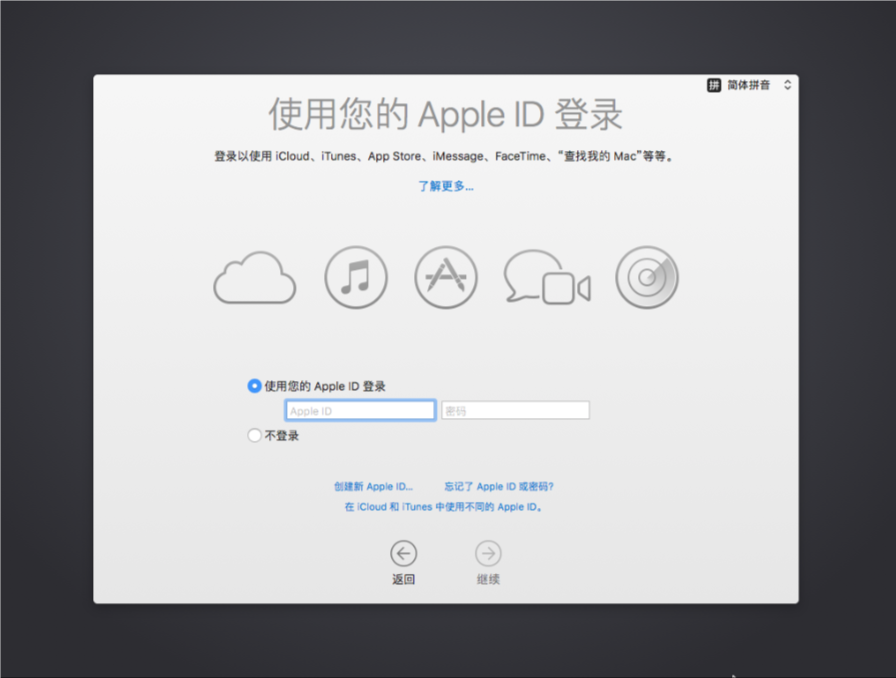Viewport: 896px width, 678px height.
Task: Focus the Apple ID text field
Action: pos(361,410)
